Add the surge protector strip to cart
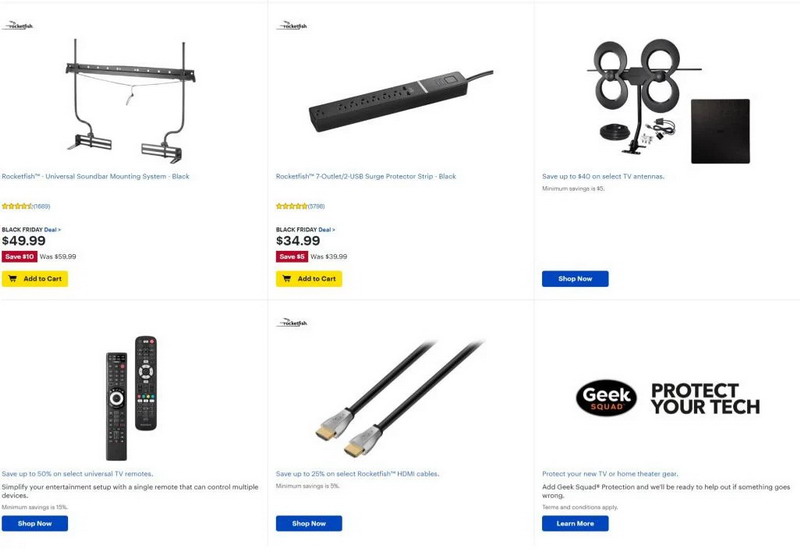Screen dimensions: 800x552 coord(309,279)
